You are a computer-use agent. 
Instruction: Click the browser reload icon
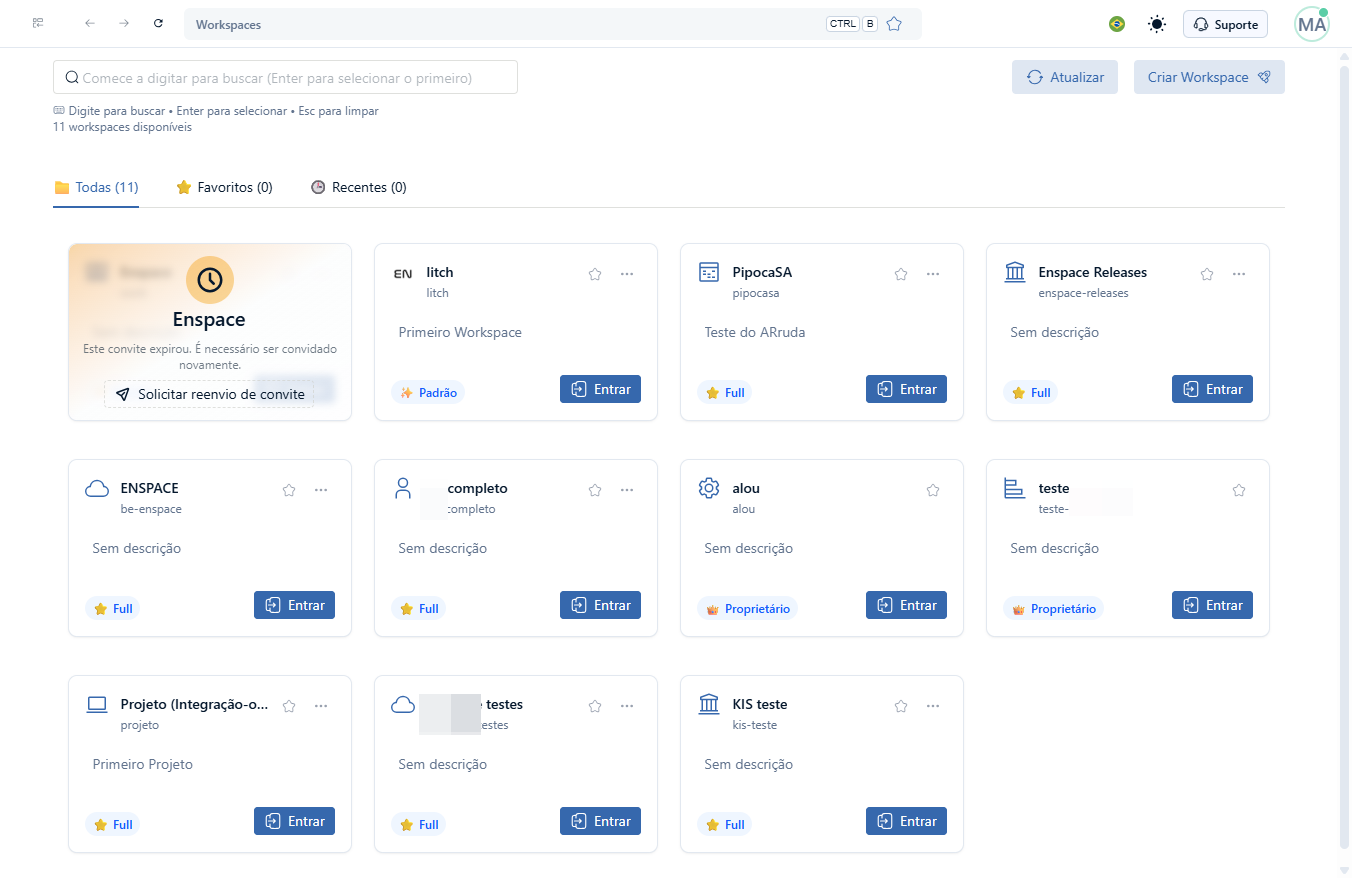[158, 23]
